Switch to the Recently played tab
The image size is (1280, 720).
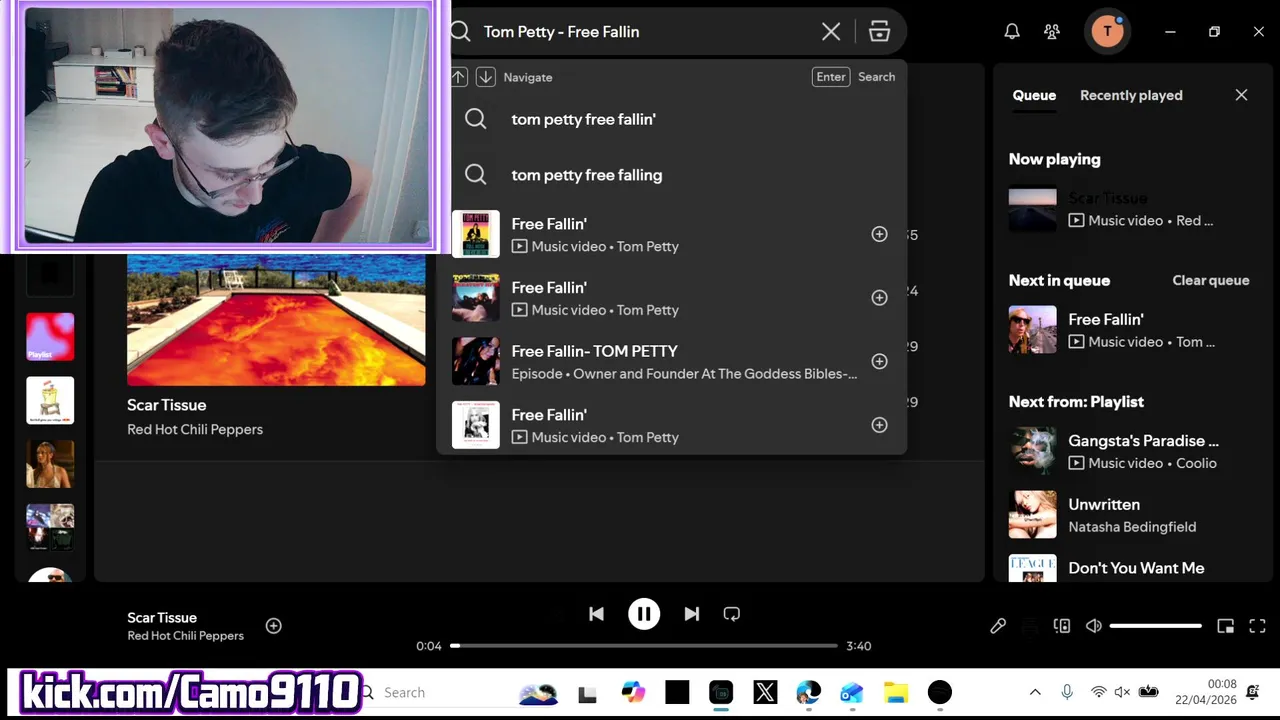click(x=1131, y=95)
